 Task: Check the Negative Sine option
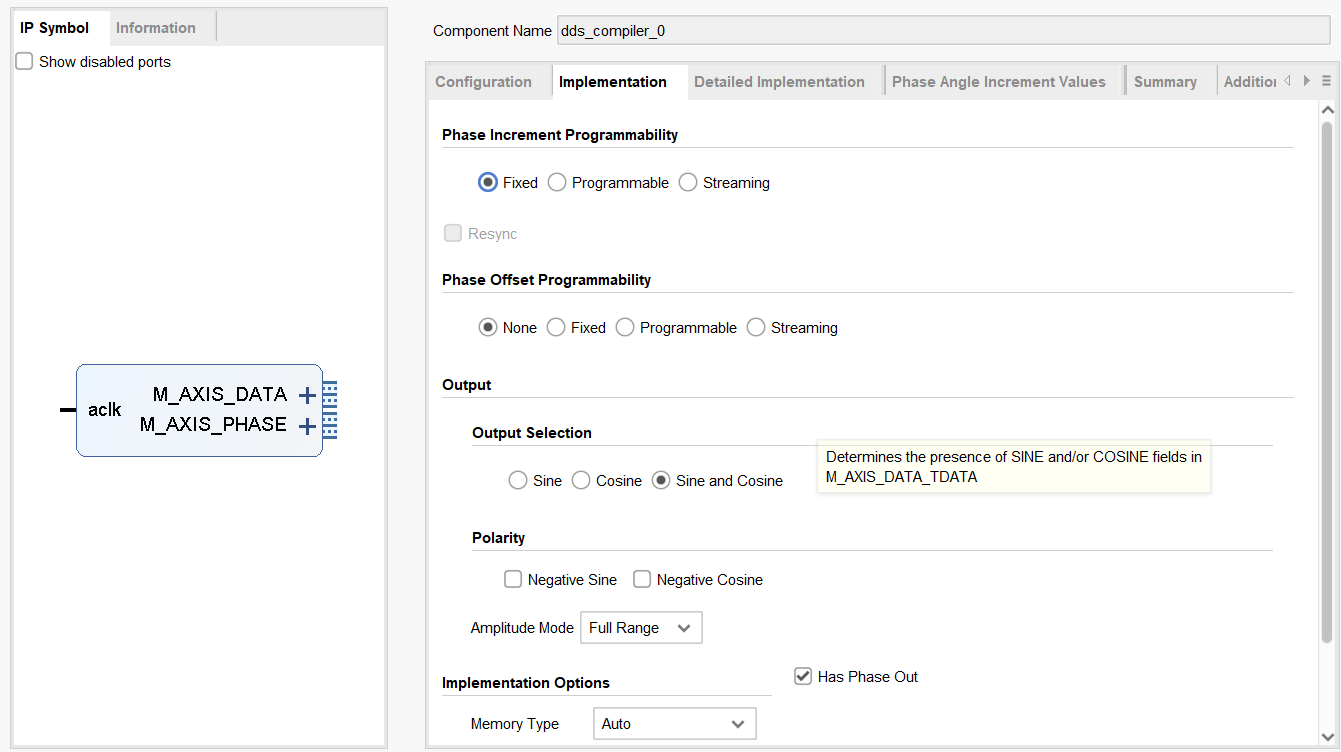click(513, 580)
